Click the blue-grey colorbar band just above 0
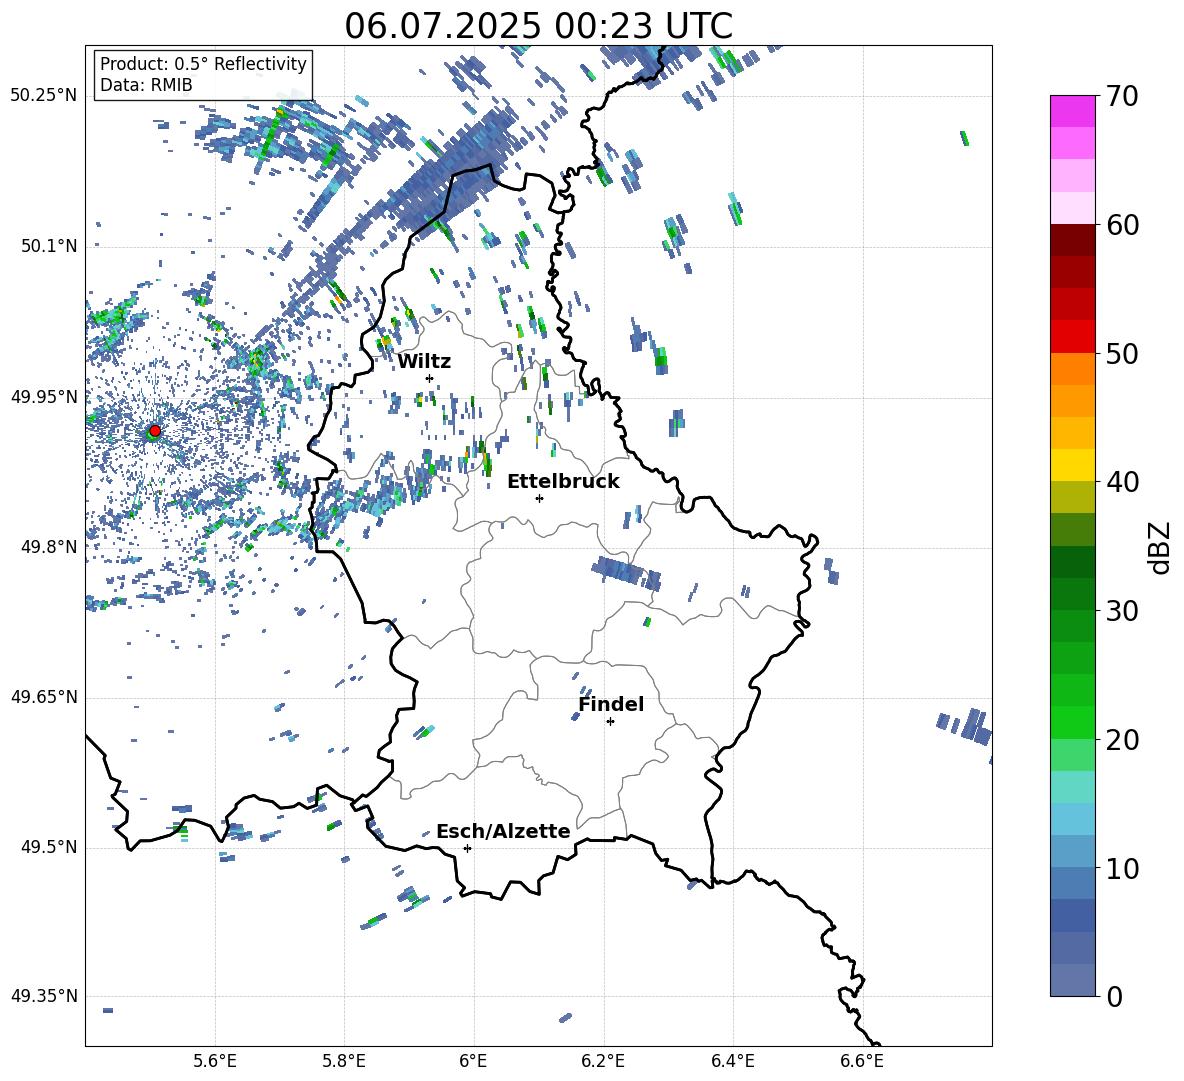This screenshot has width=1184, height=1081. tap(1072, 980)
